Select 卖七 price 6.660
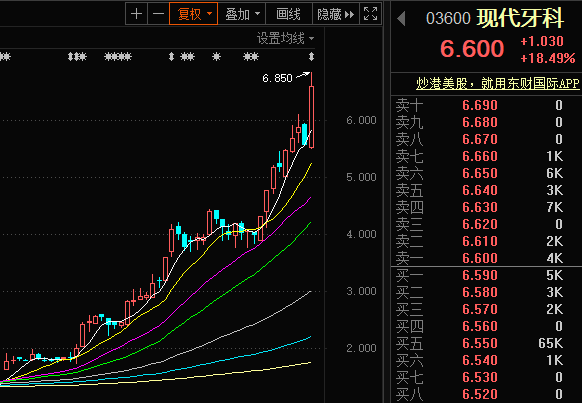 point(480,156)
